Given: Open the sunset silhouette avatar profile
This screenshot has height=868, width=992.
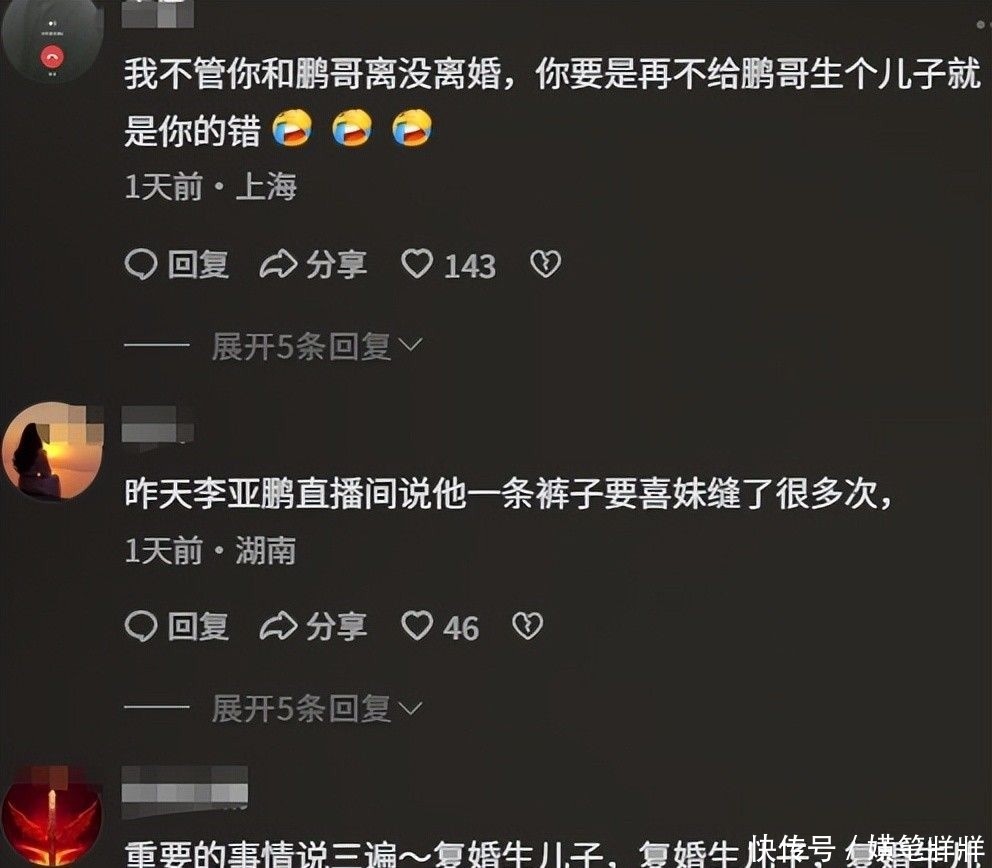Looking at the screenshot, I should pyautogui.click(x=53, y=450).
